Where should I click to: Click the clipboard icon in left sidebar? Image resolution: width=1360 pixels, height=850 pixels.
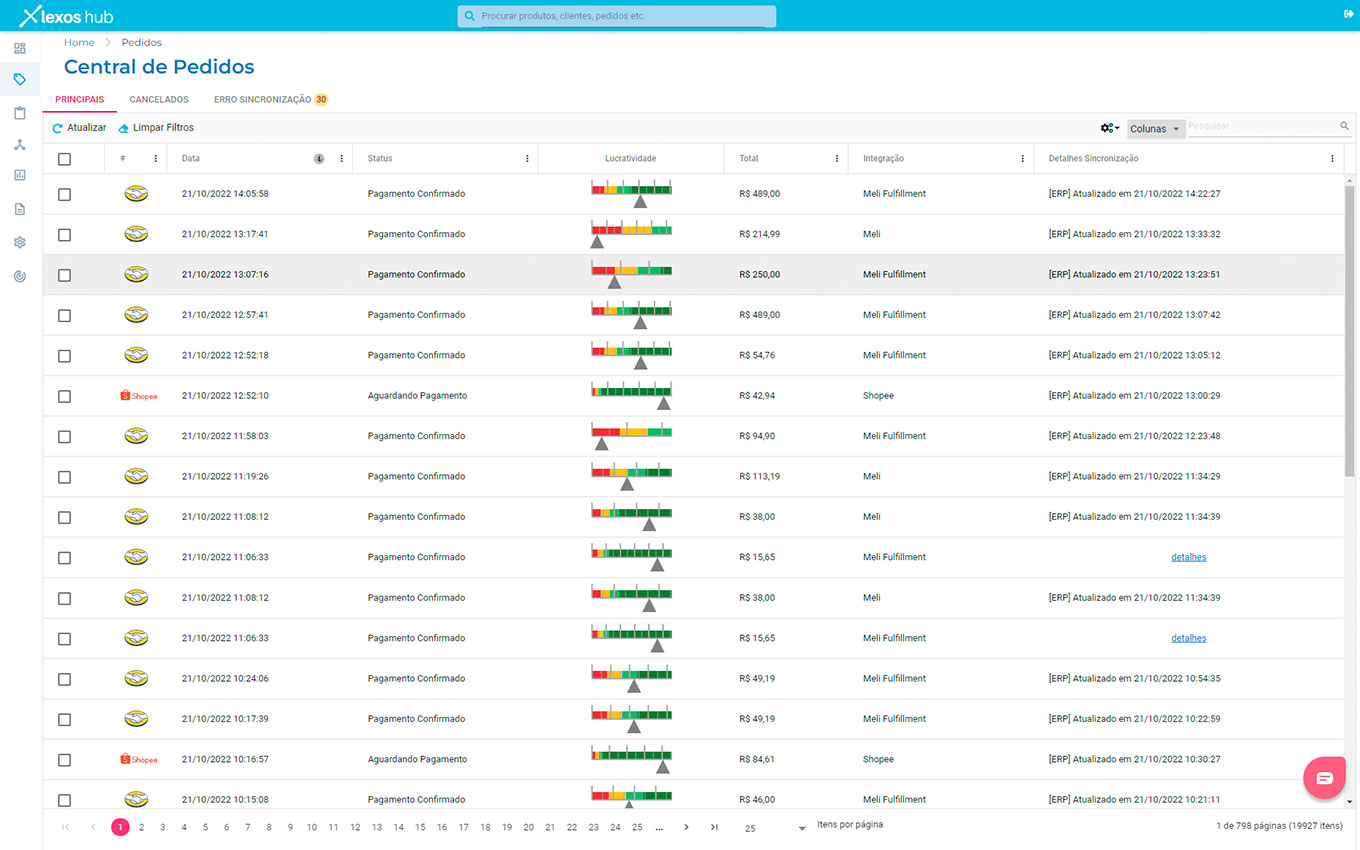(x=20, y=113)
